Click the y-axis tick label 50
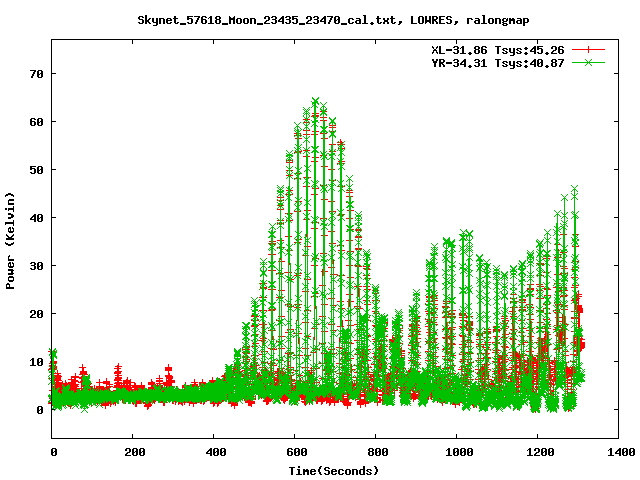Viewport: 640px width, 480px height. click(36, 170)
